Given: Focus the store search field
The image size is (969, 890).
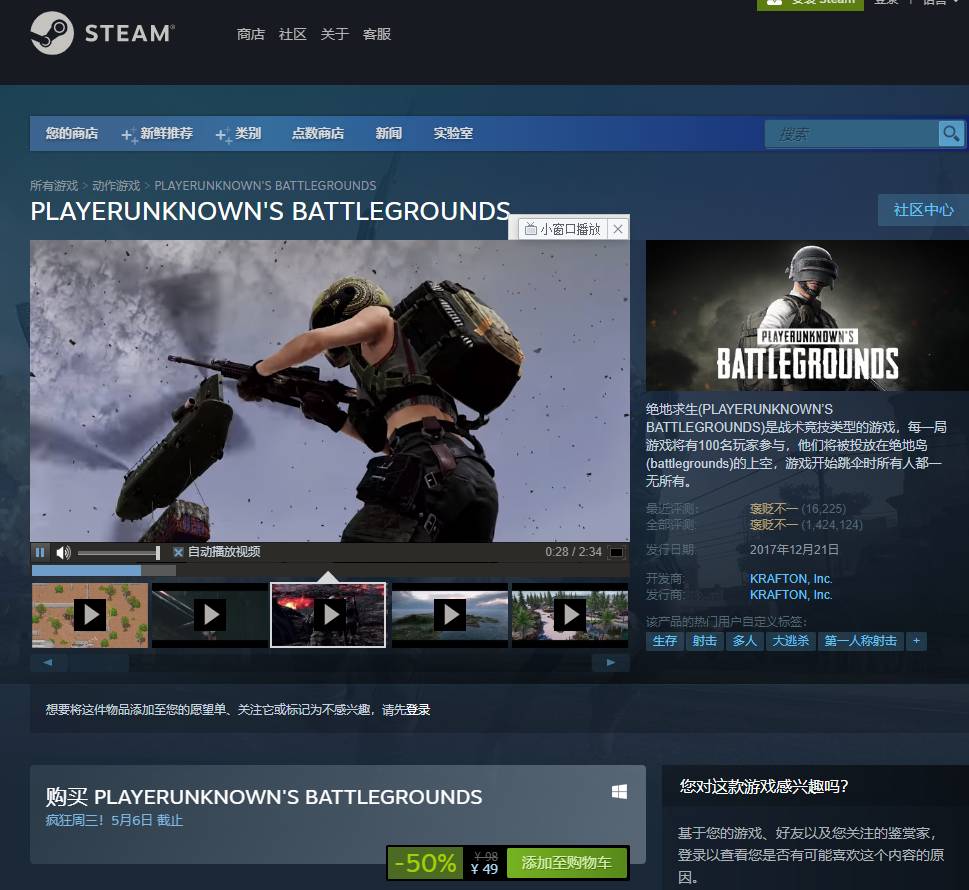Looking at the screenshot, I should pyautogui.click(x=852, y=134).
